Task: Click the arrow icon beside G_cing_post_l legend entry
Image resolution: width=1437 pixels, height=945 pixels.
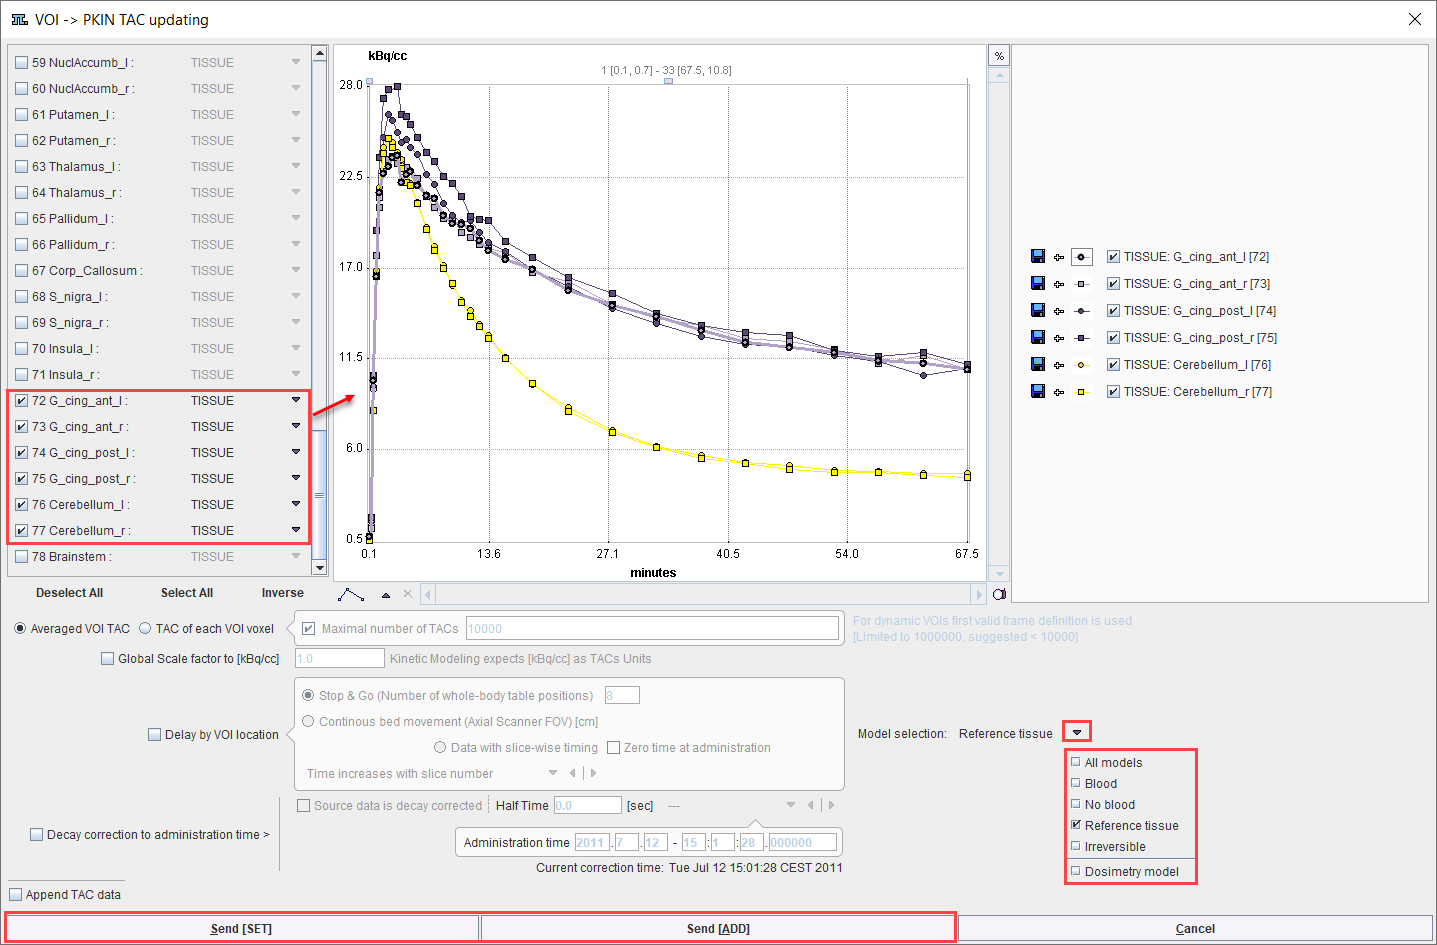Action: [1059, 311]
